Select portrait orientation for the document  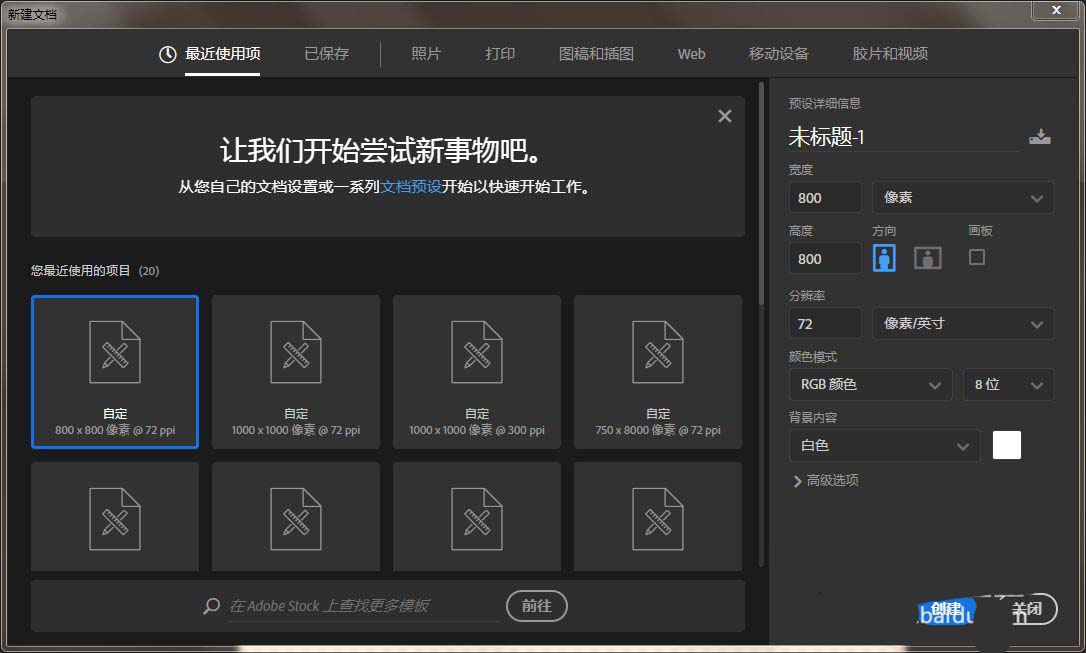pos(884,257)
